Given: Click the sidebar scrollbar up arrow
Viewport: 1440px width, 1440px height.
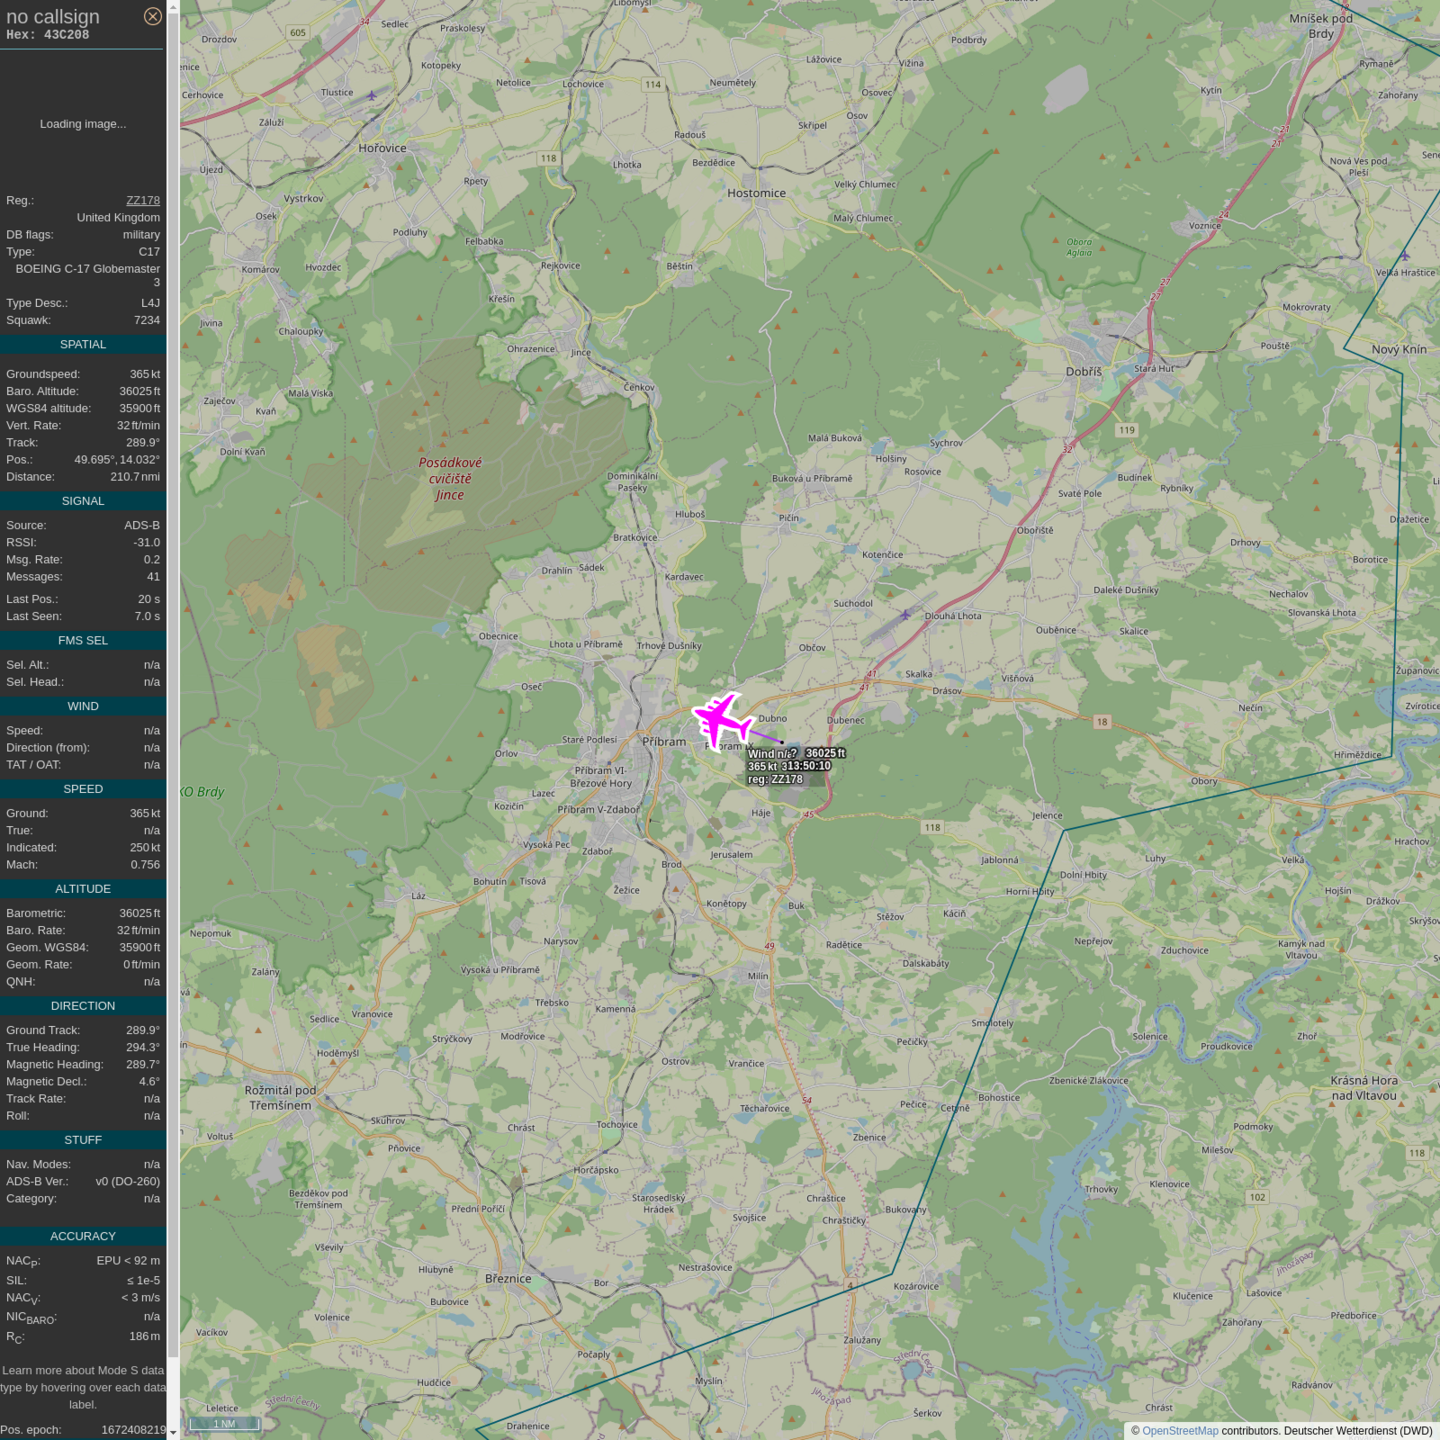Looking at the screenshot, I should point(173,7).
